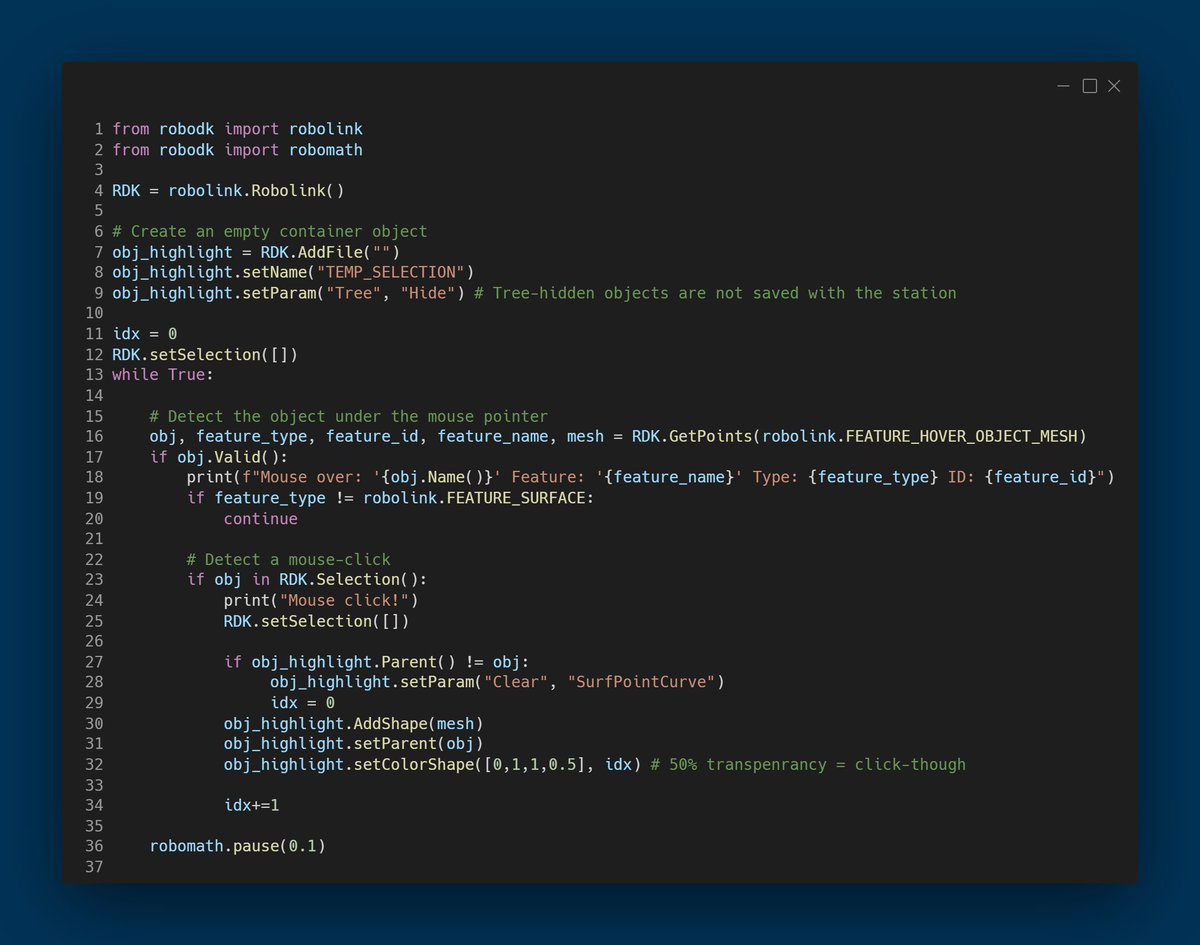Image resolution: width=1200 pixels, height=945 pixels.
Task: Click 'while True:' on line 13
Action: [x=163, y=375]
